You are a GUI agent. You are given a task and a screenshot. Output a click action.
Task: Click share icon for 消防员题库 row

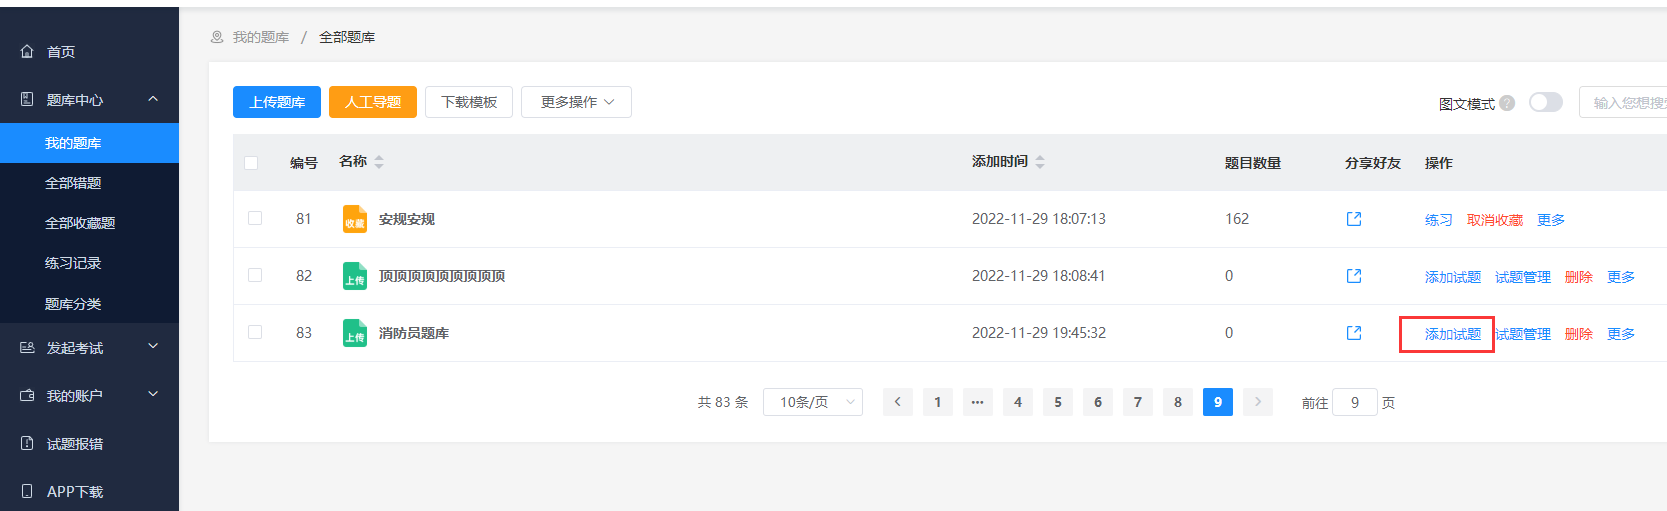1354,333
